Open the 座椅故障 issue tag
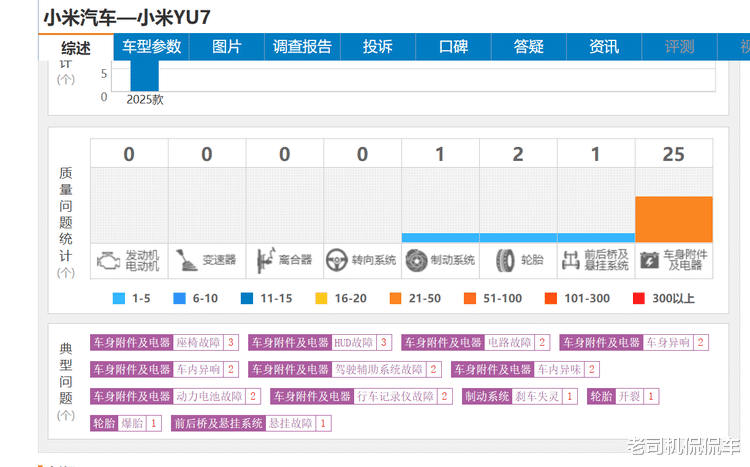 tap(164, 343)
